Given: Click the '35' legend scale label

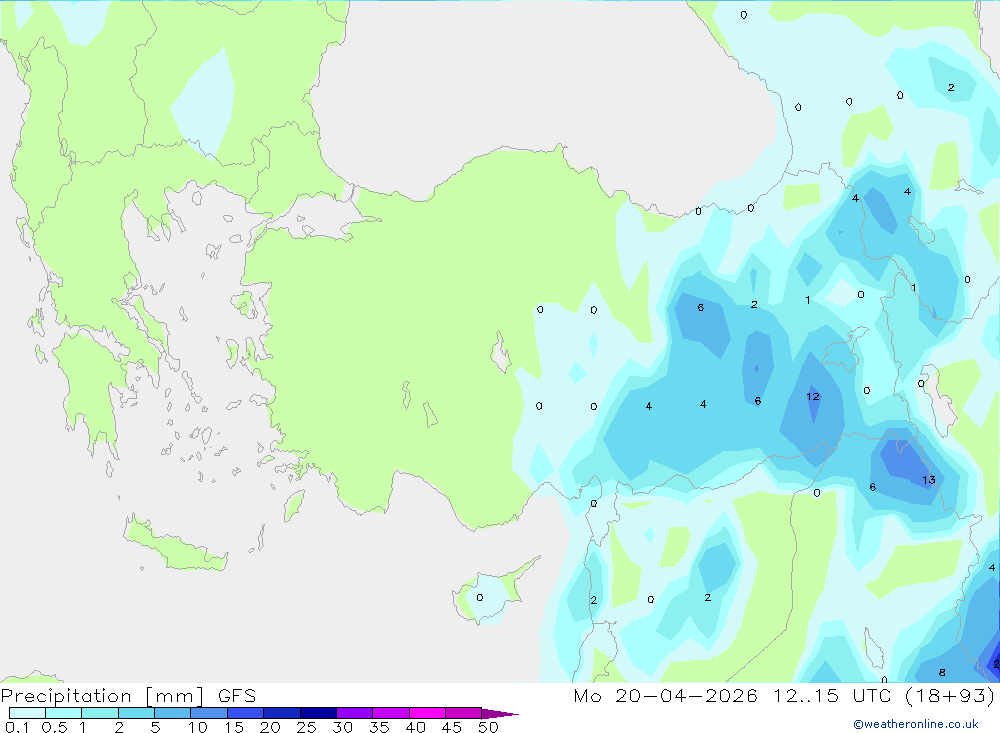Looking at the screenshot, I should [379, 727].
